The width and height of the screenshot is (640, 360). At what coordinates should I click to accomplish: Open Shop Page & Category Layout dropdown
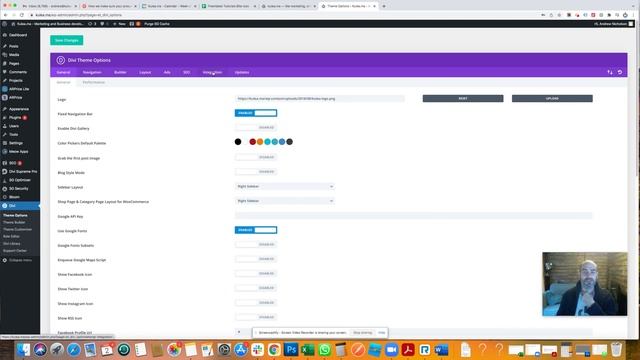[x=284, y=201]
